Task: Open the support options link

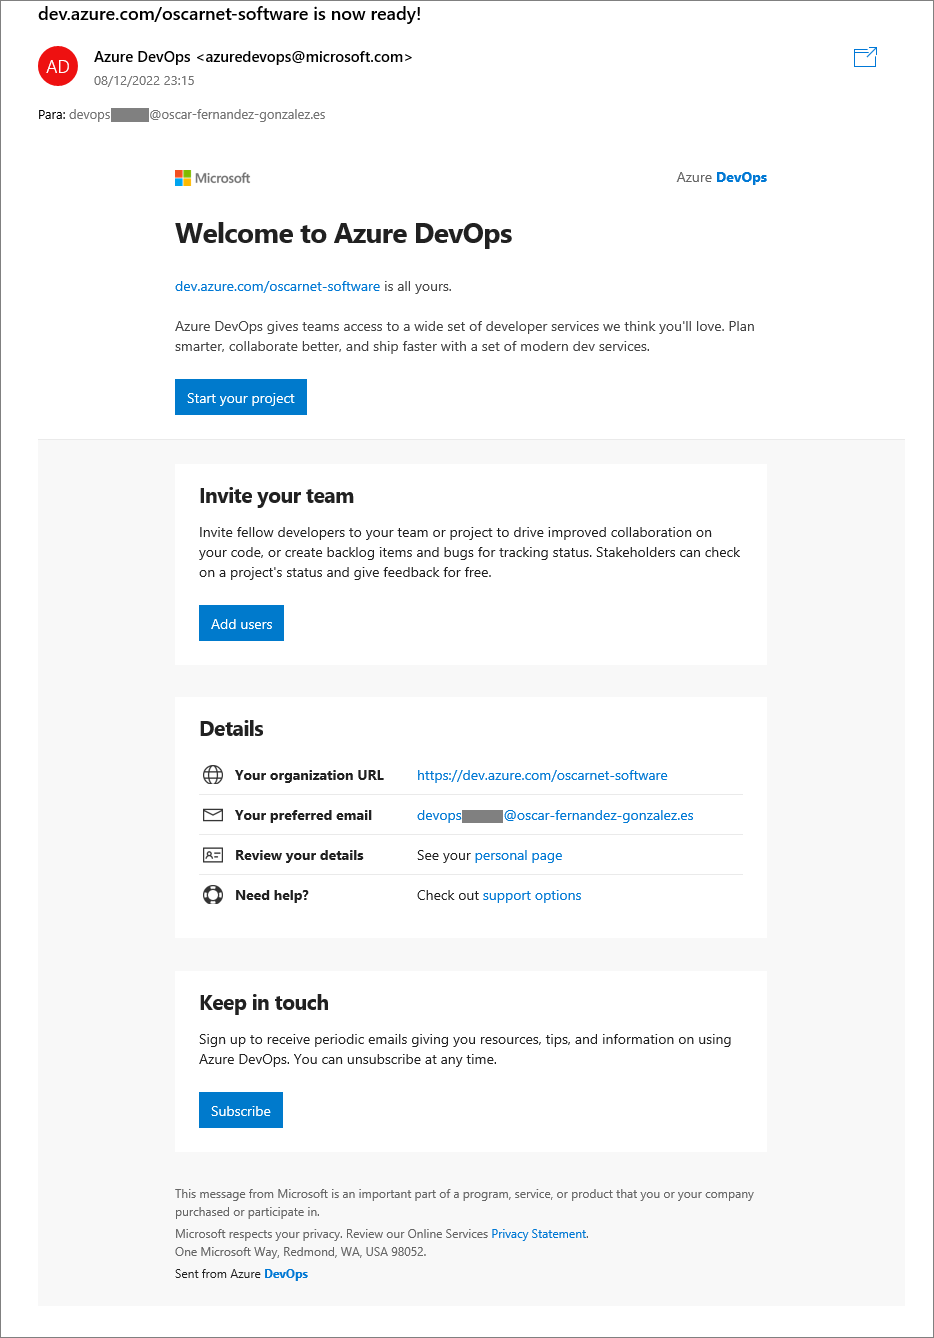Action: pos(532,895)
